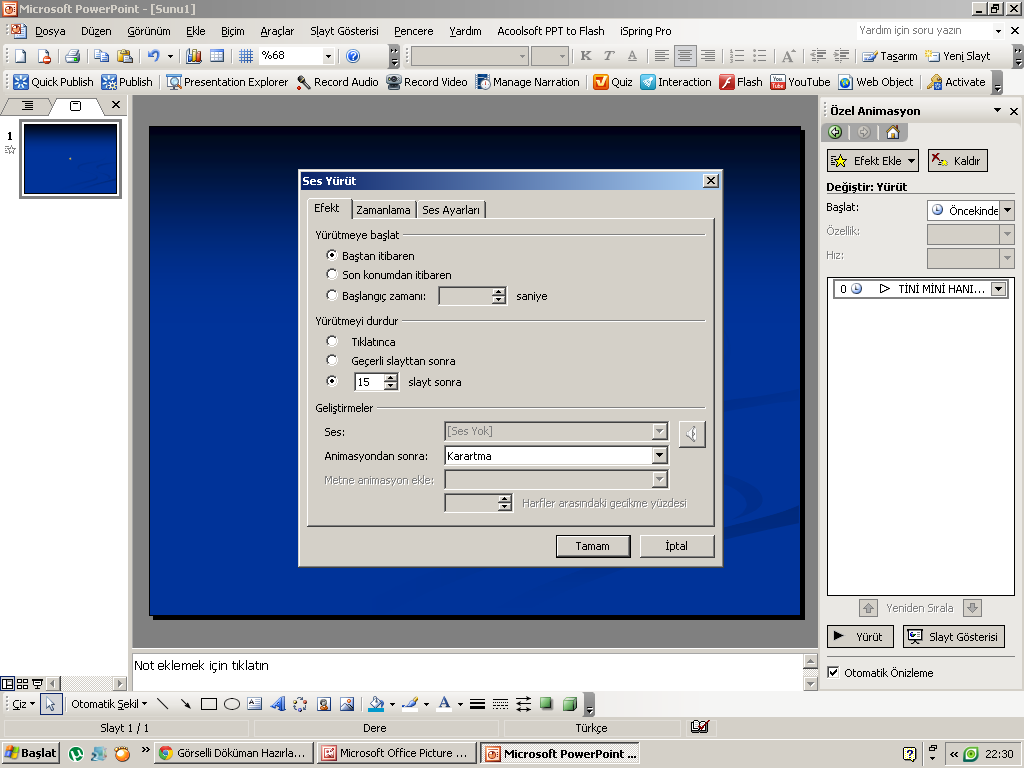Viewport: 1024px width, 768px height.
Task: Click the Quiz icon in toolbar
Action: (x=601, y=82)
